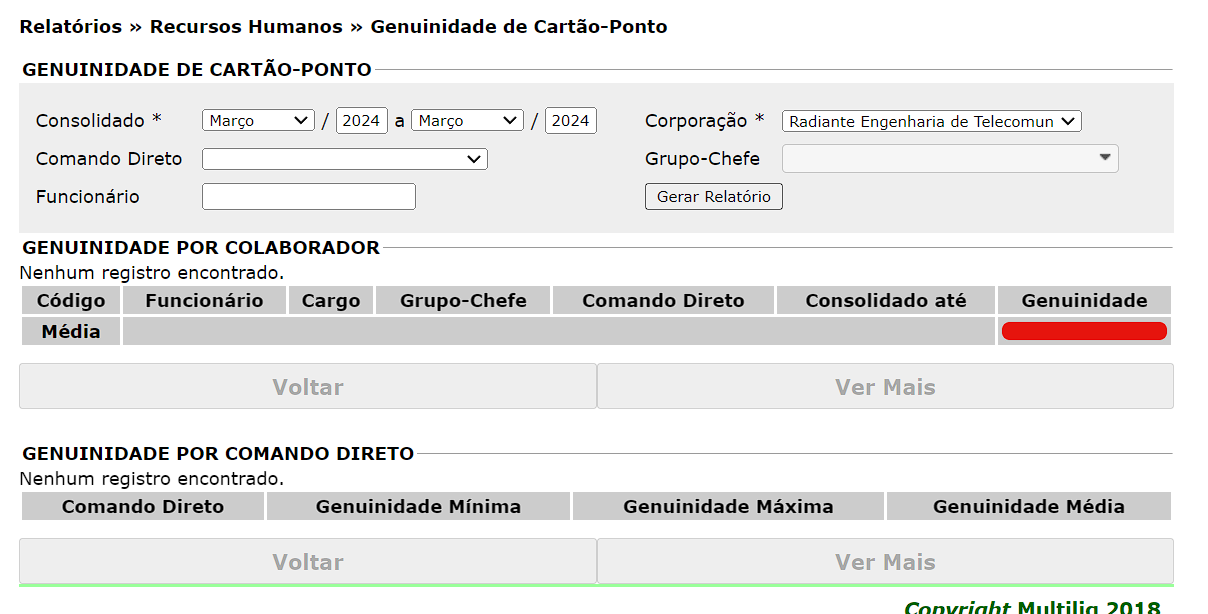Focus the Funcionário text field
The height and width of the screenshot is (614, 1208).
pyautogui.click(x=308, y=197)
